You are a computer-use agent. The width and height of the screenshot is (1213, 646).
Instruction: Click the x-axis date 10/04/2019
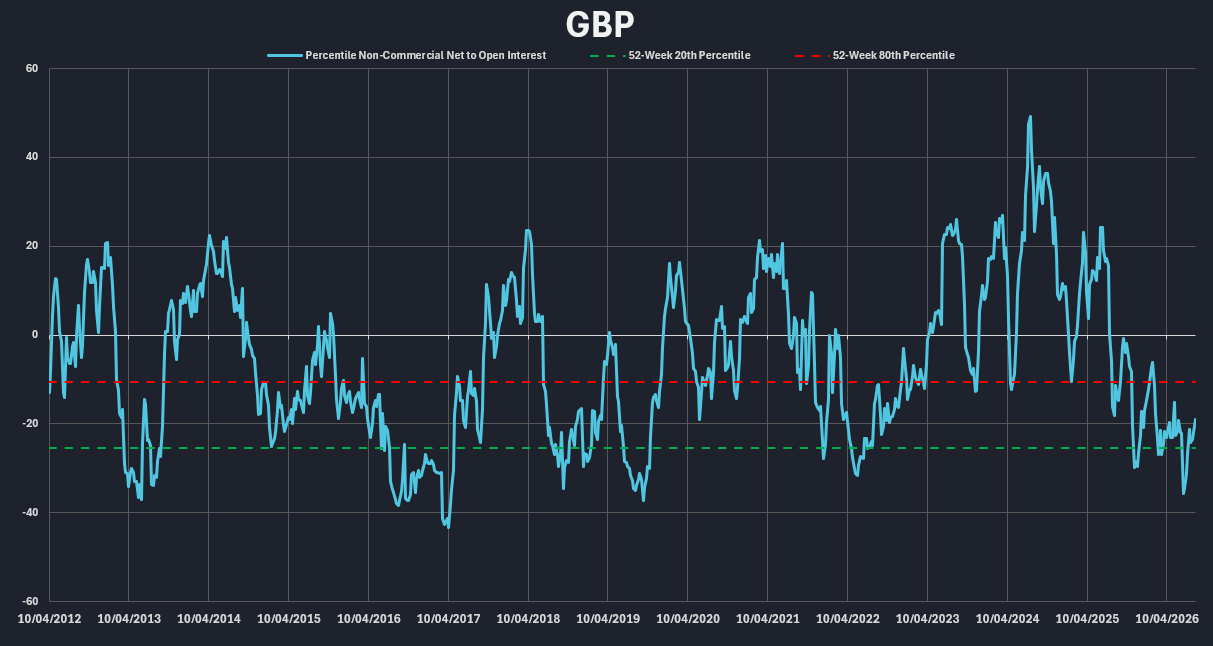[608, 619]
